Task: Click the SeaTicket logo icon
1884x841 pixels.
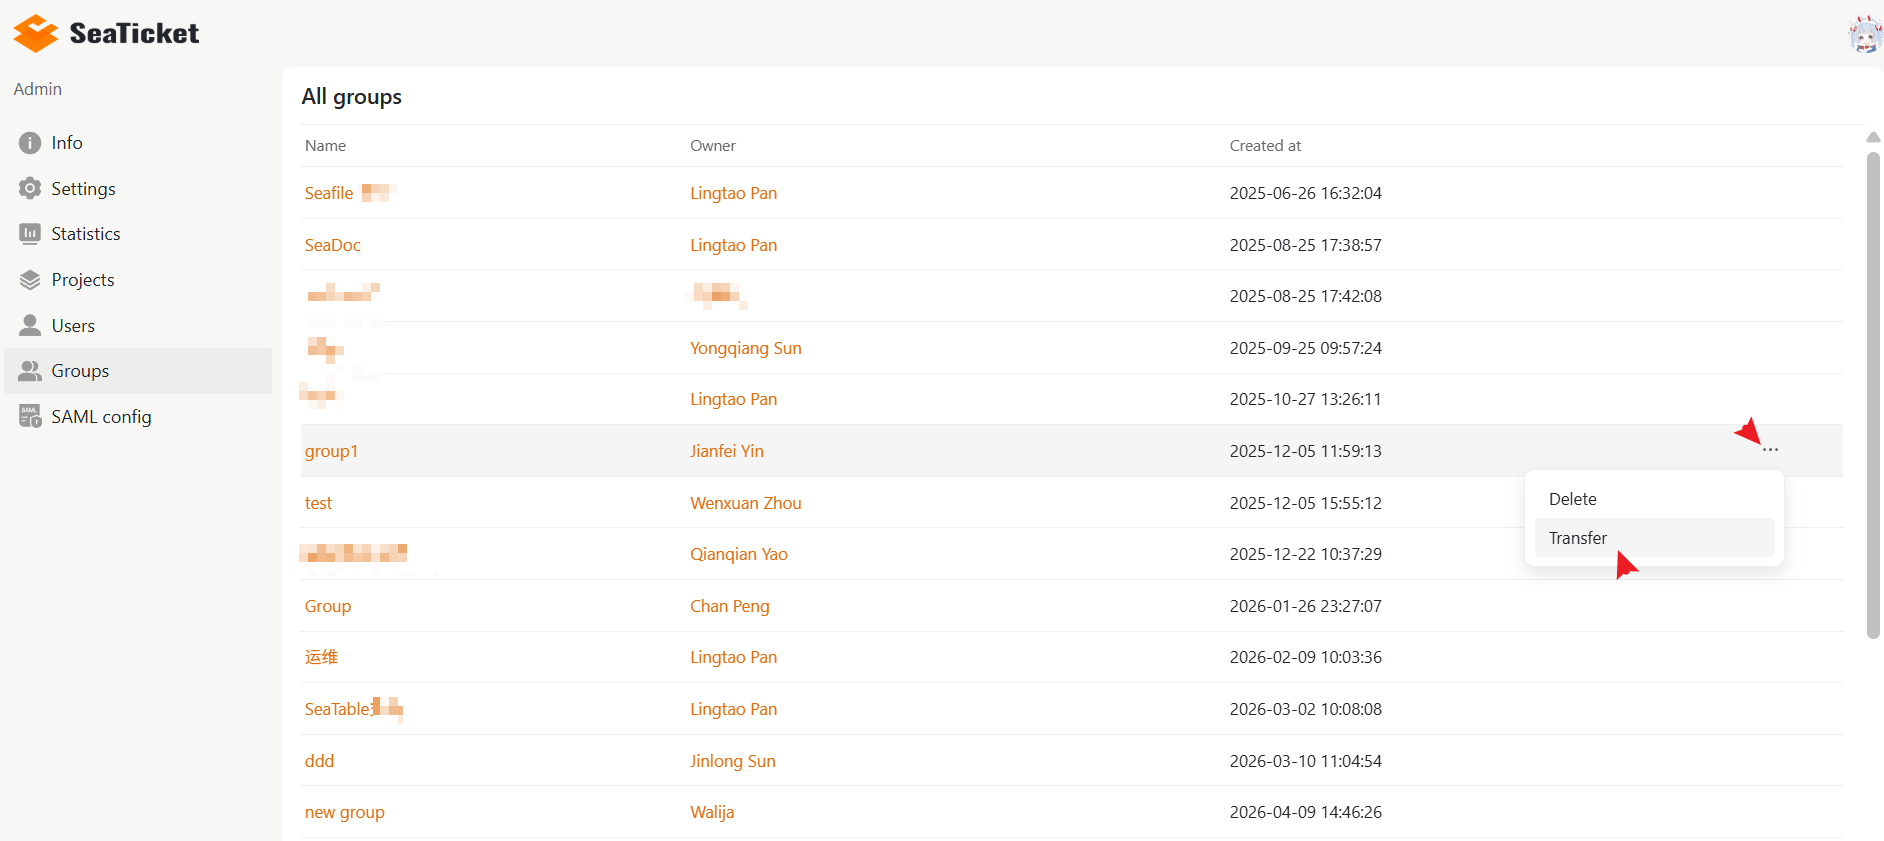Action: coord(36,33)
